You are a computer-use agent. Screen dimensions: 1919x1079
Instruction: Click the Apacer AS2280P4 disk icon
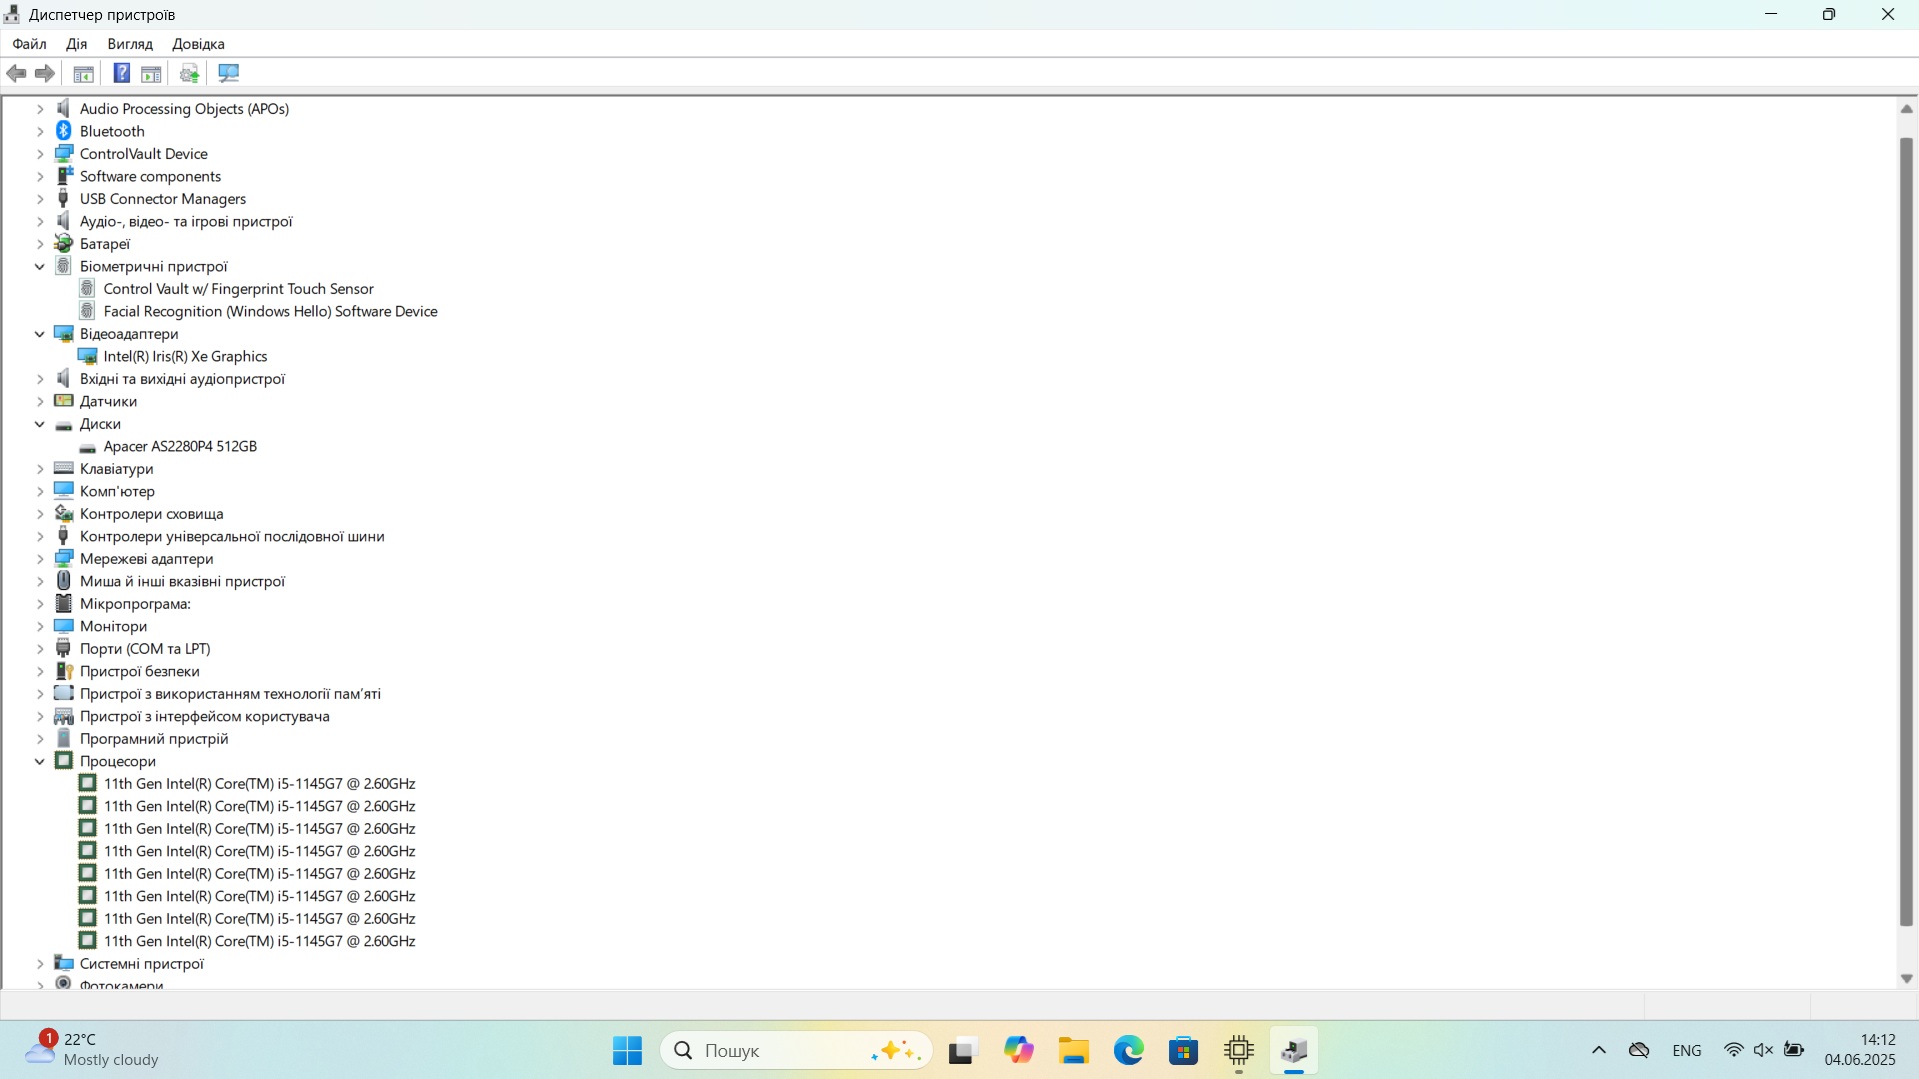tap(88, 447)
